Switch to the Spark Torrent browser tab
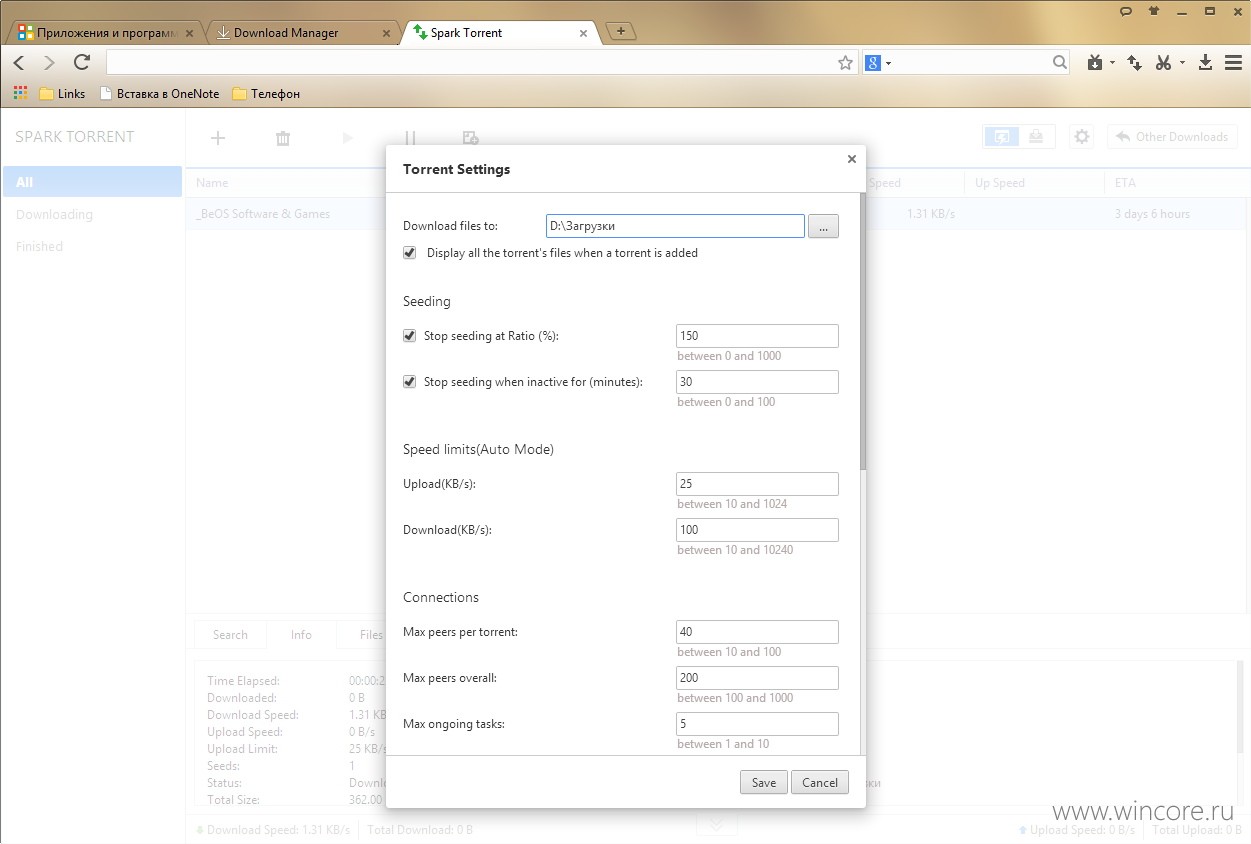 pos(500,33)
